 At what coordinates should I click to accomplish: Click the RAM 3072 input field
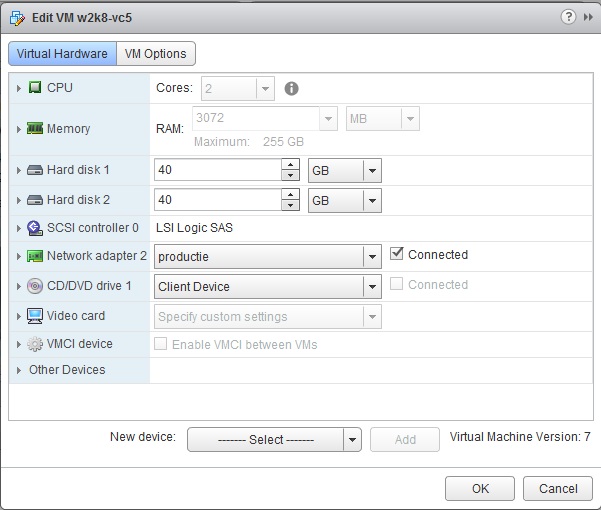(256, 118)
